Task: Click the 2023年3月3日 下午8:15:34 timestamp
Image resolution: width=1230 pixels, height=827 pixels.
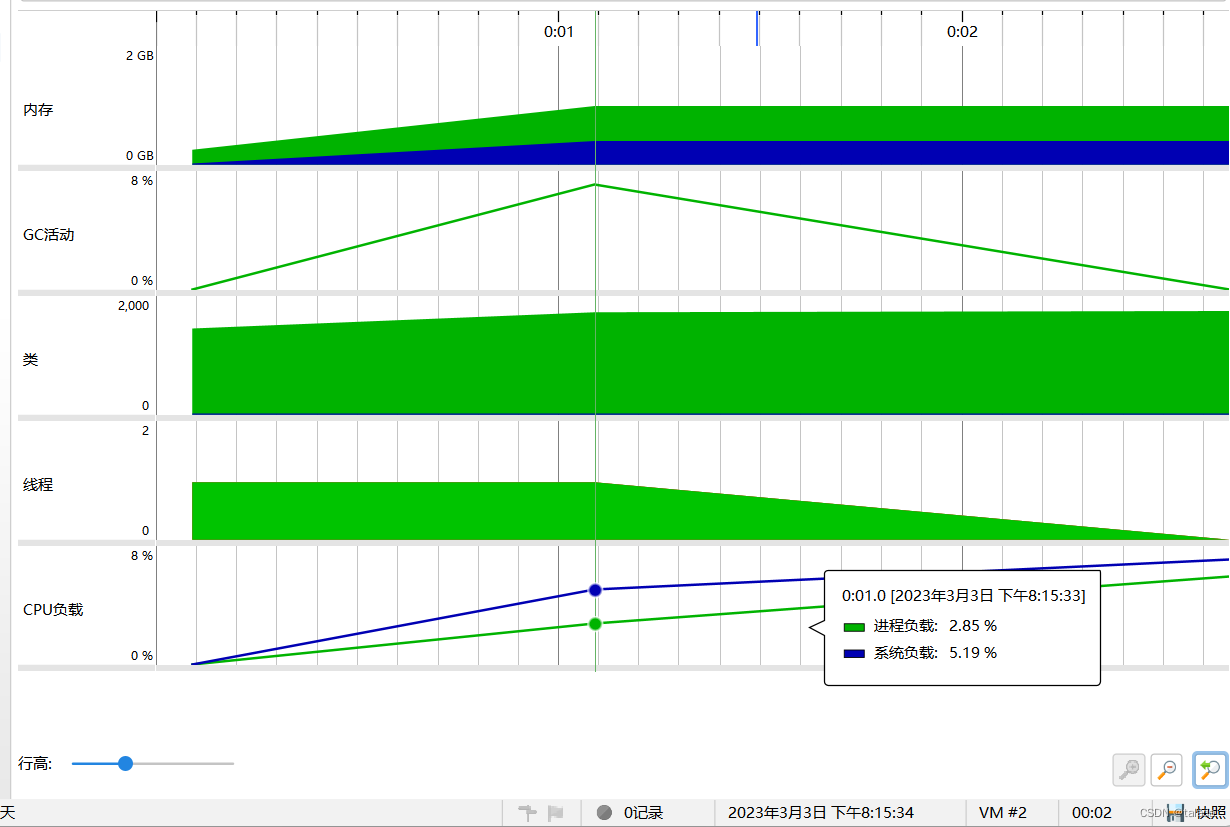Action: pyautogui.click(x=820, y=813)
